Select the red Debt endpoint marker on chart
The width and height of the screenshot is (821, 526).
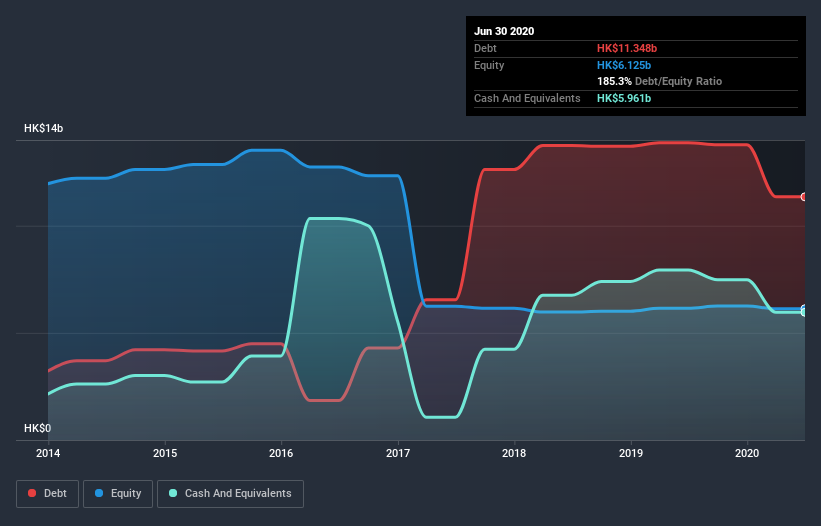[804, 197]
